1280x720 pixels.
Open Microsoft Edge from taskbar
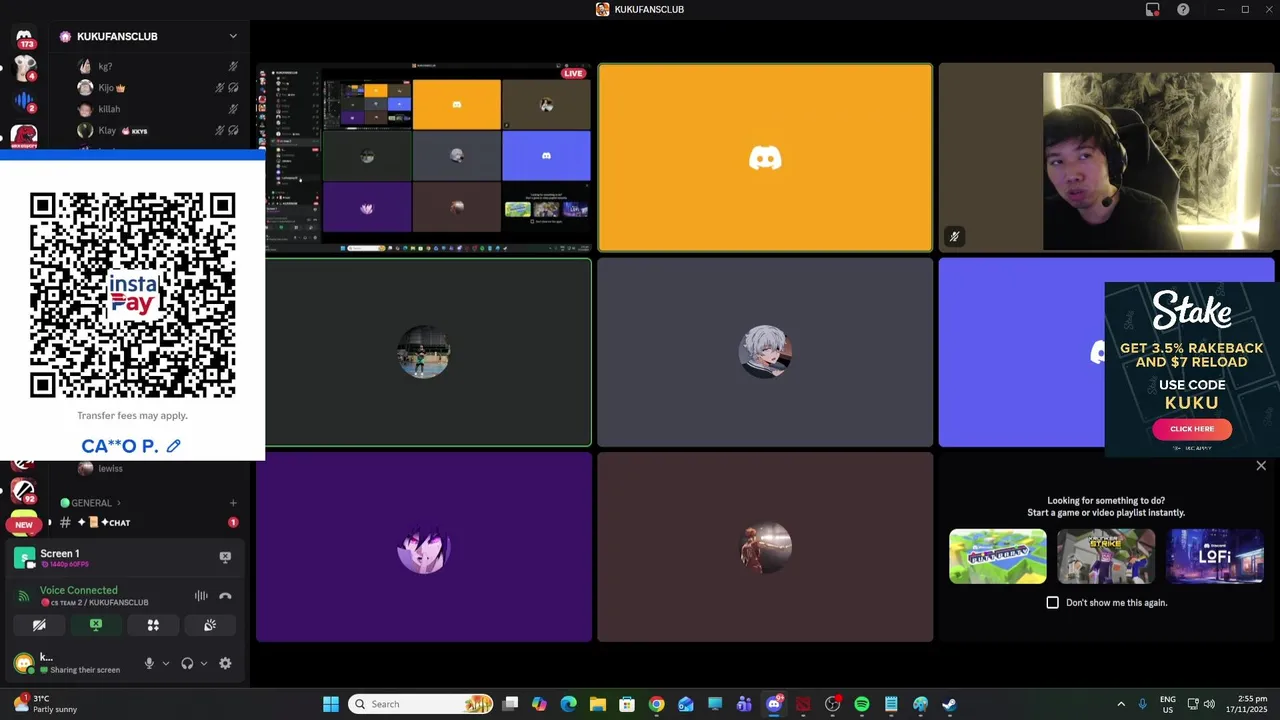[568, 704]
